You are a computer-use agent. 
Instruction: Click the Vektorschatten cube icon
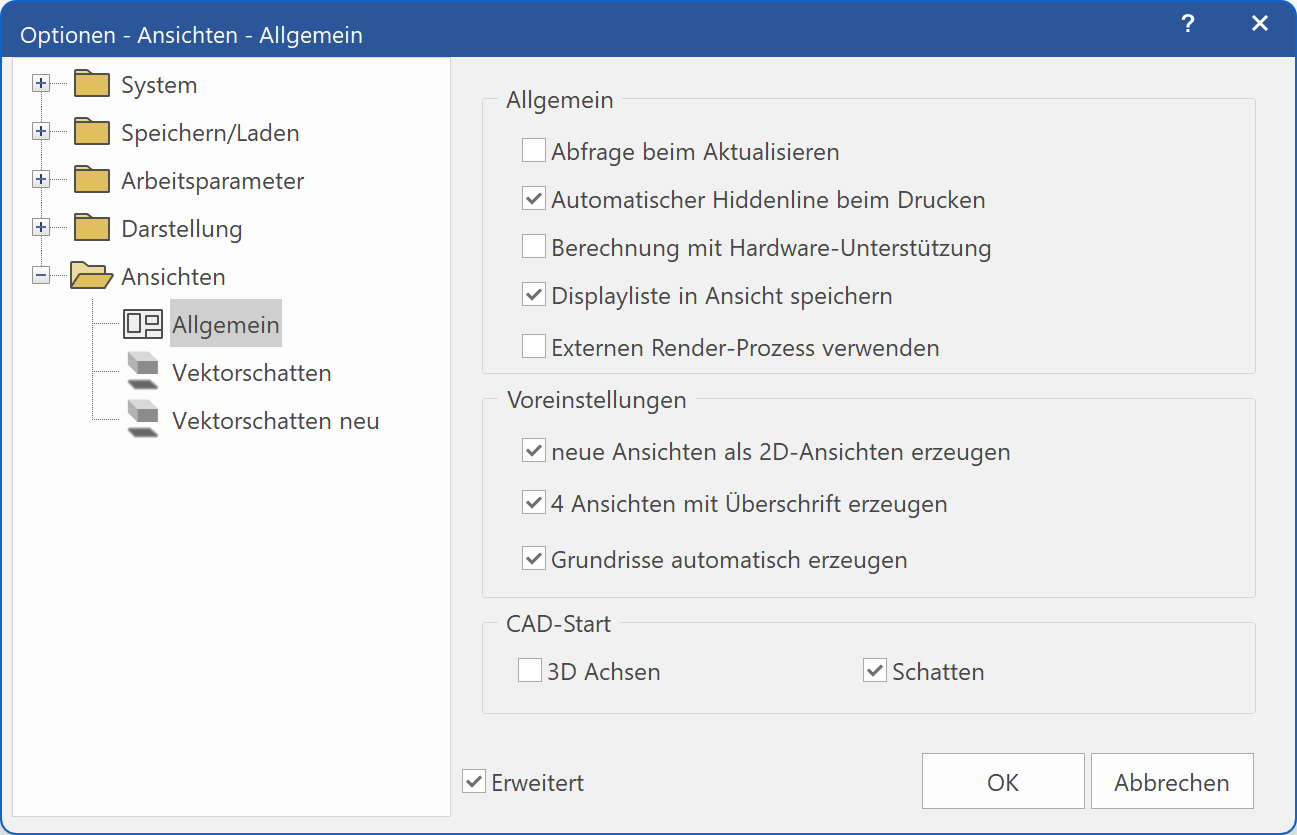point(143,371)
